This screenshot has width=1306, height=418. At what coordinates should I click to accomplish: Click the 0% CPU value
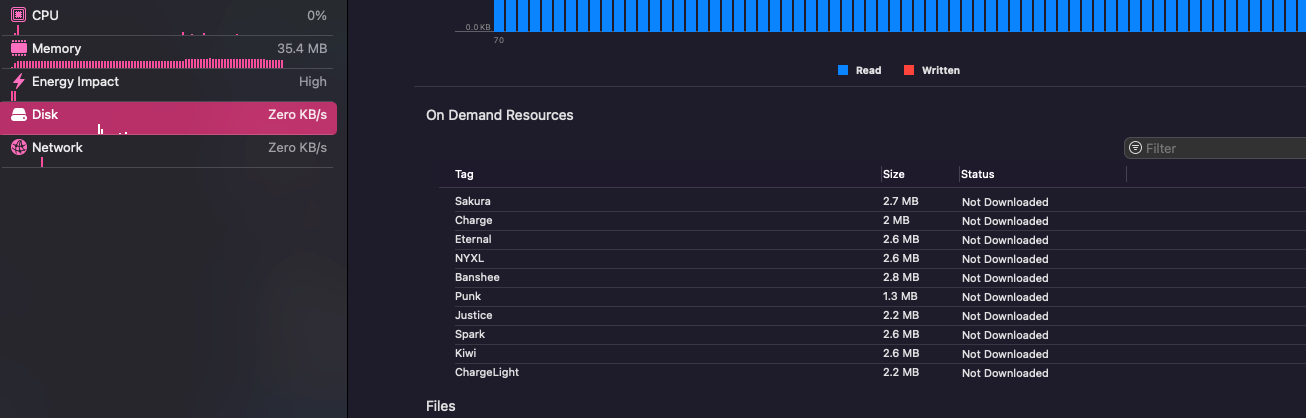coord(317,15)
